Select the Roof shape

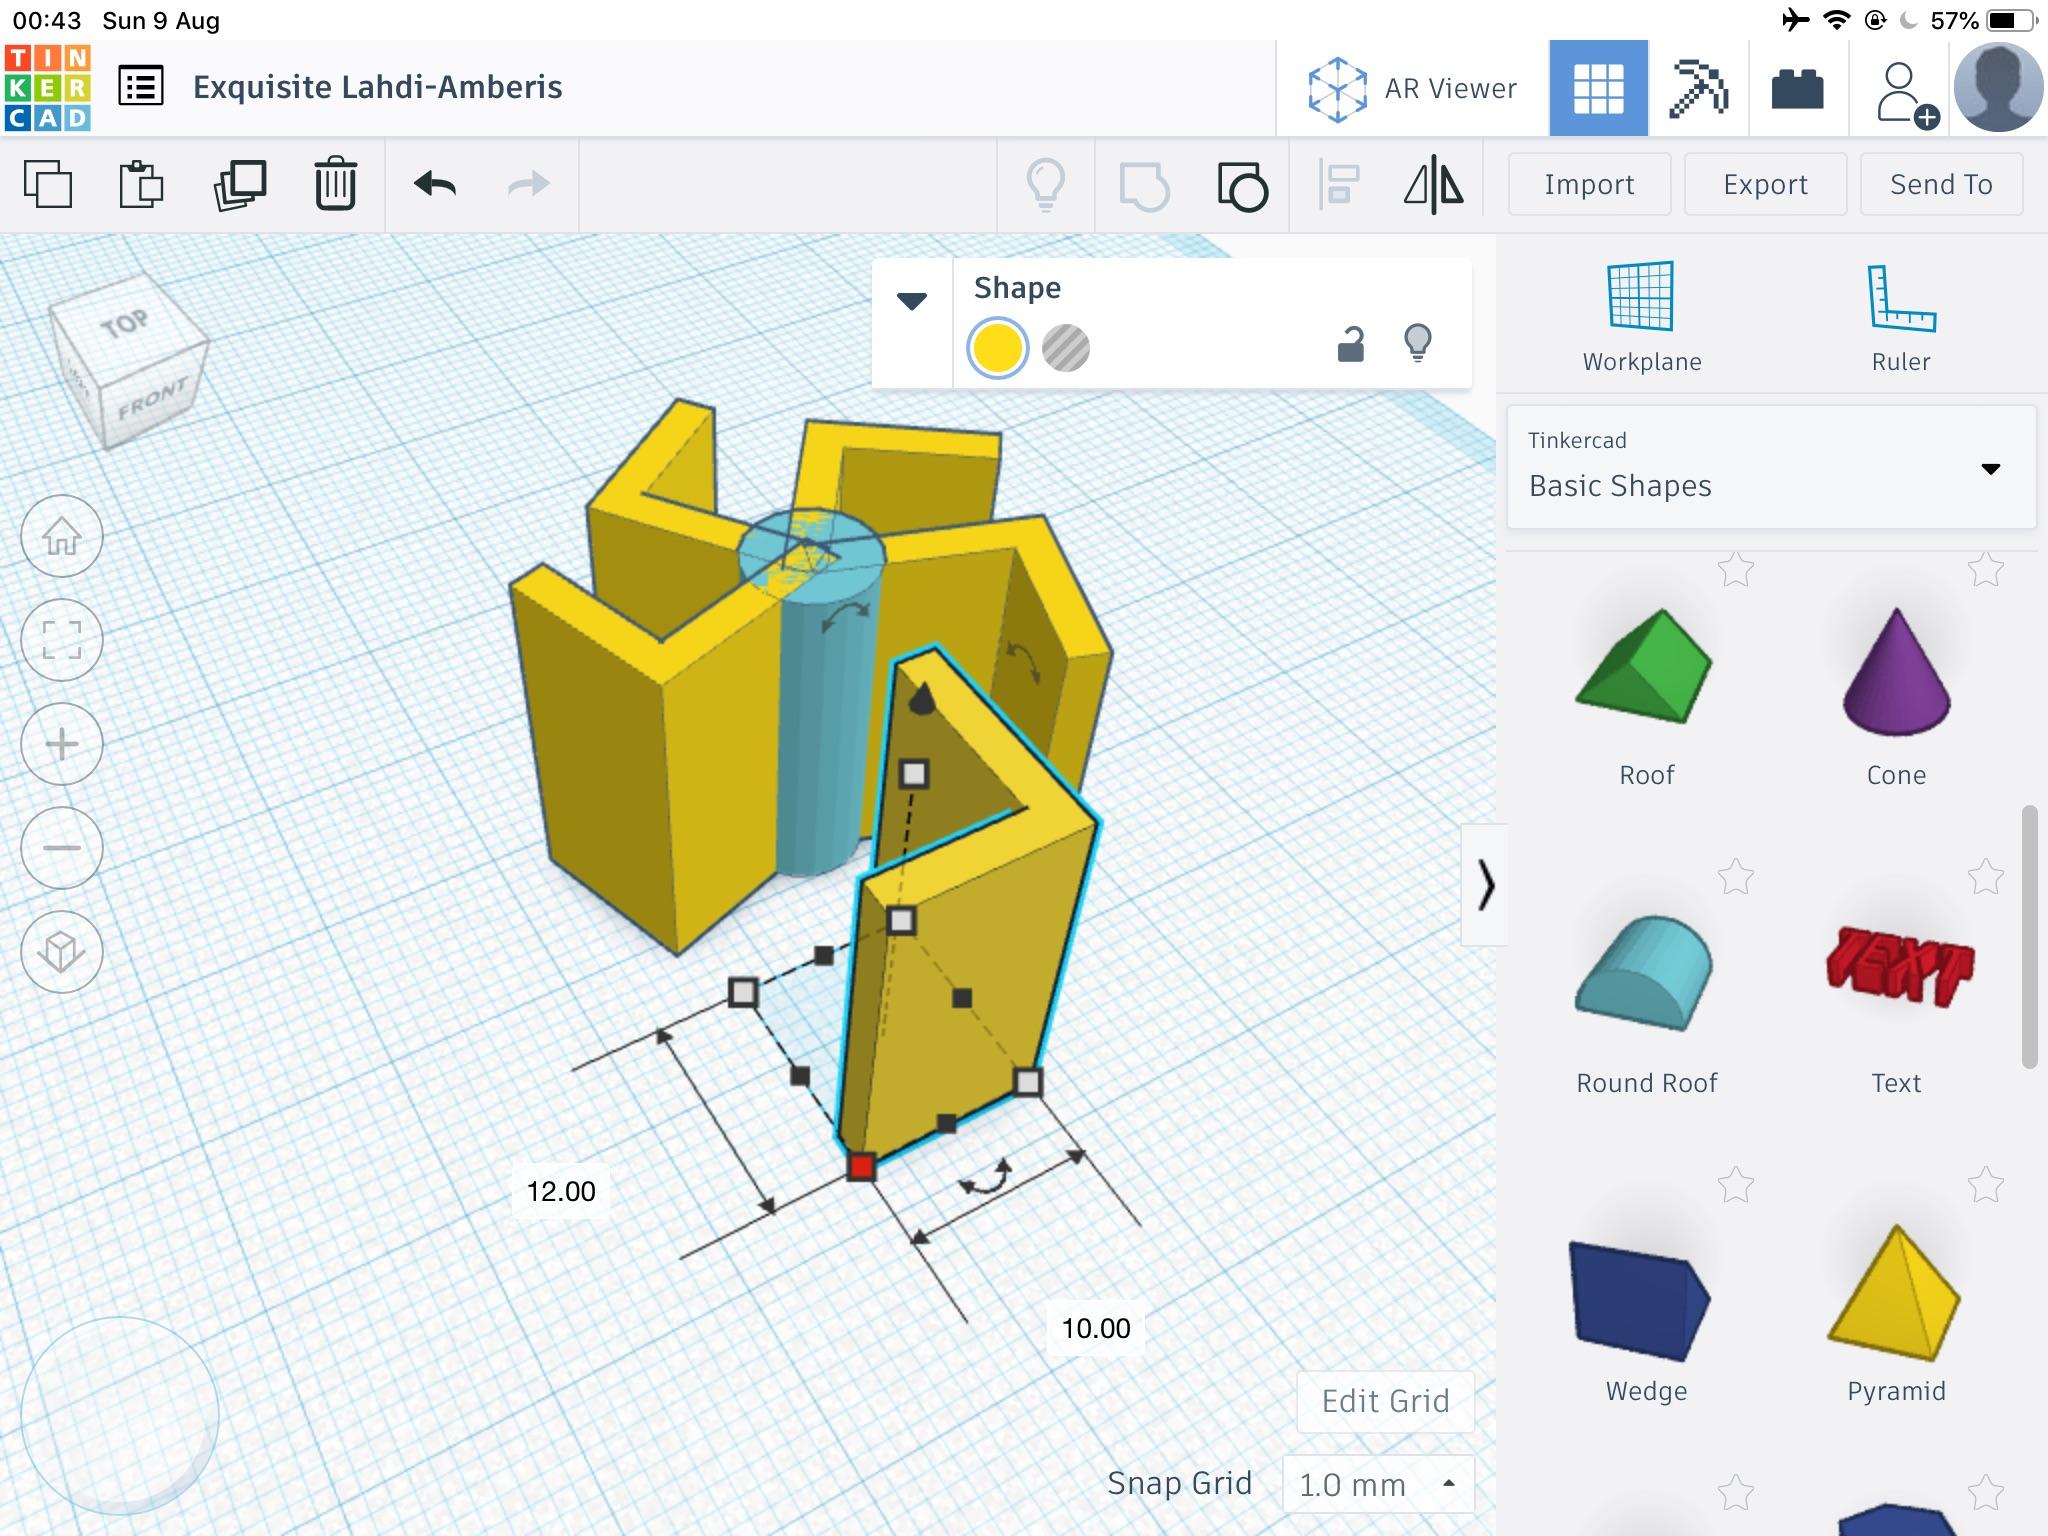click(1645, 668)
